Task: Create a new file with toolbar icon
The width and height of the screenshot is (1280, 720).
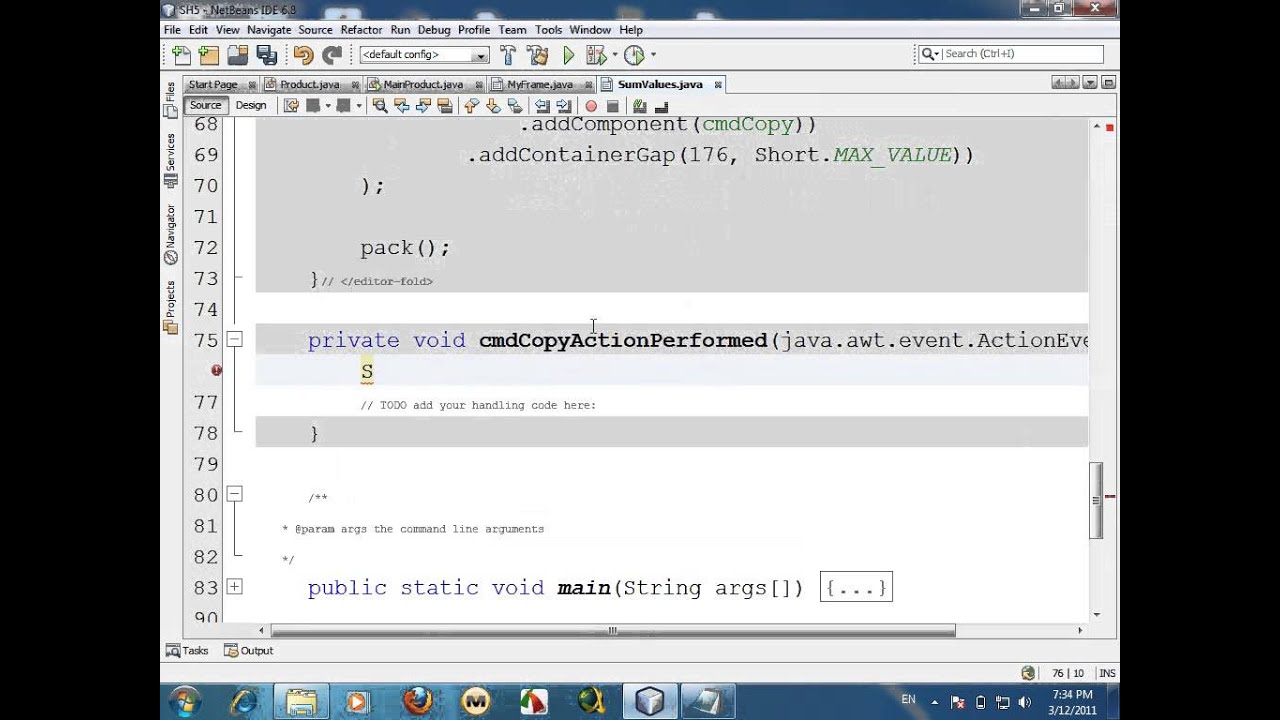Action: (181, 55)
